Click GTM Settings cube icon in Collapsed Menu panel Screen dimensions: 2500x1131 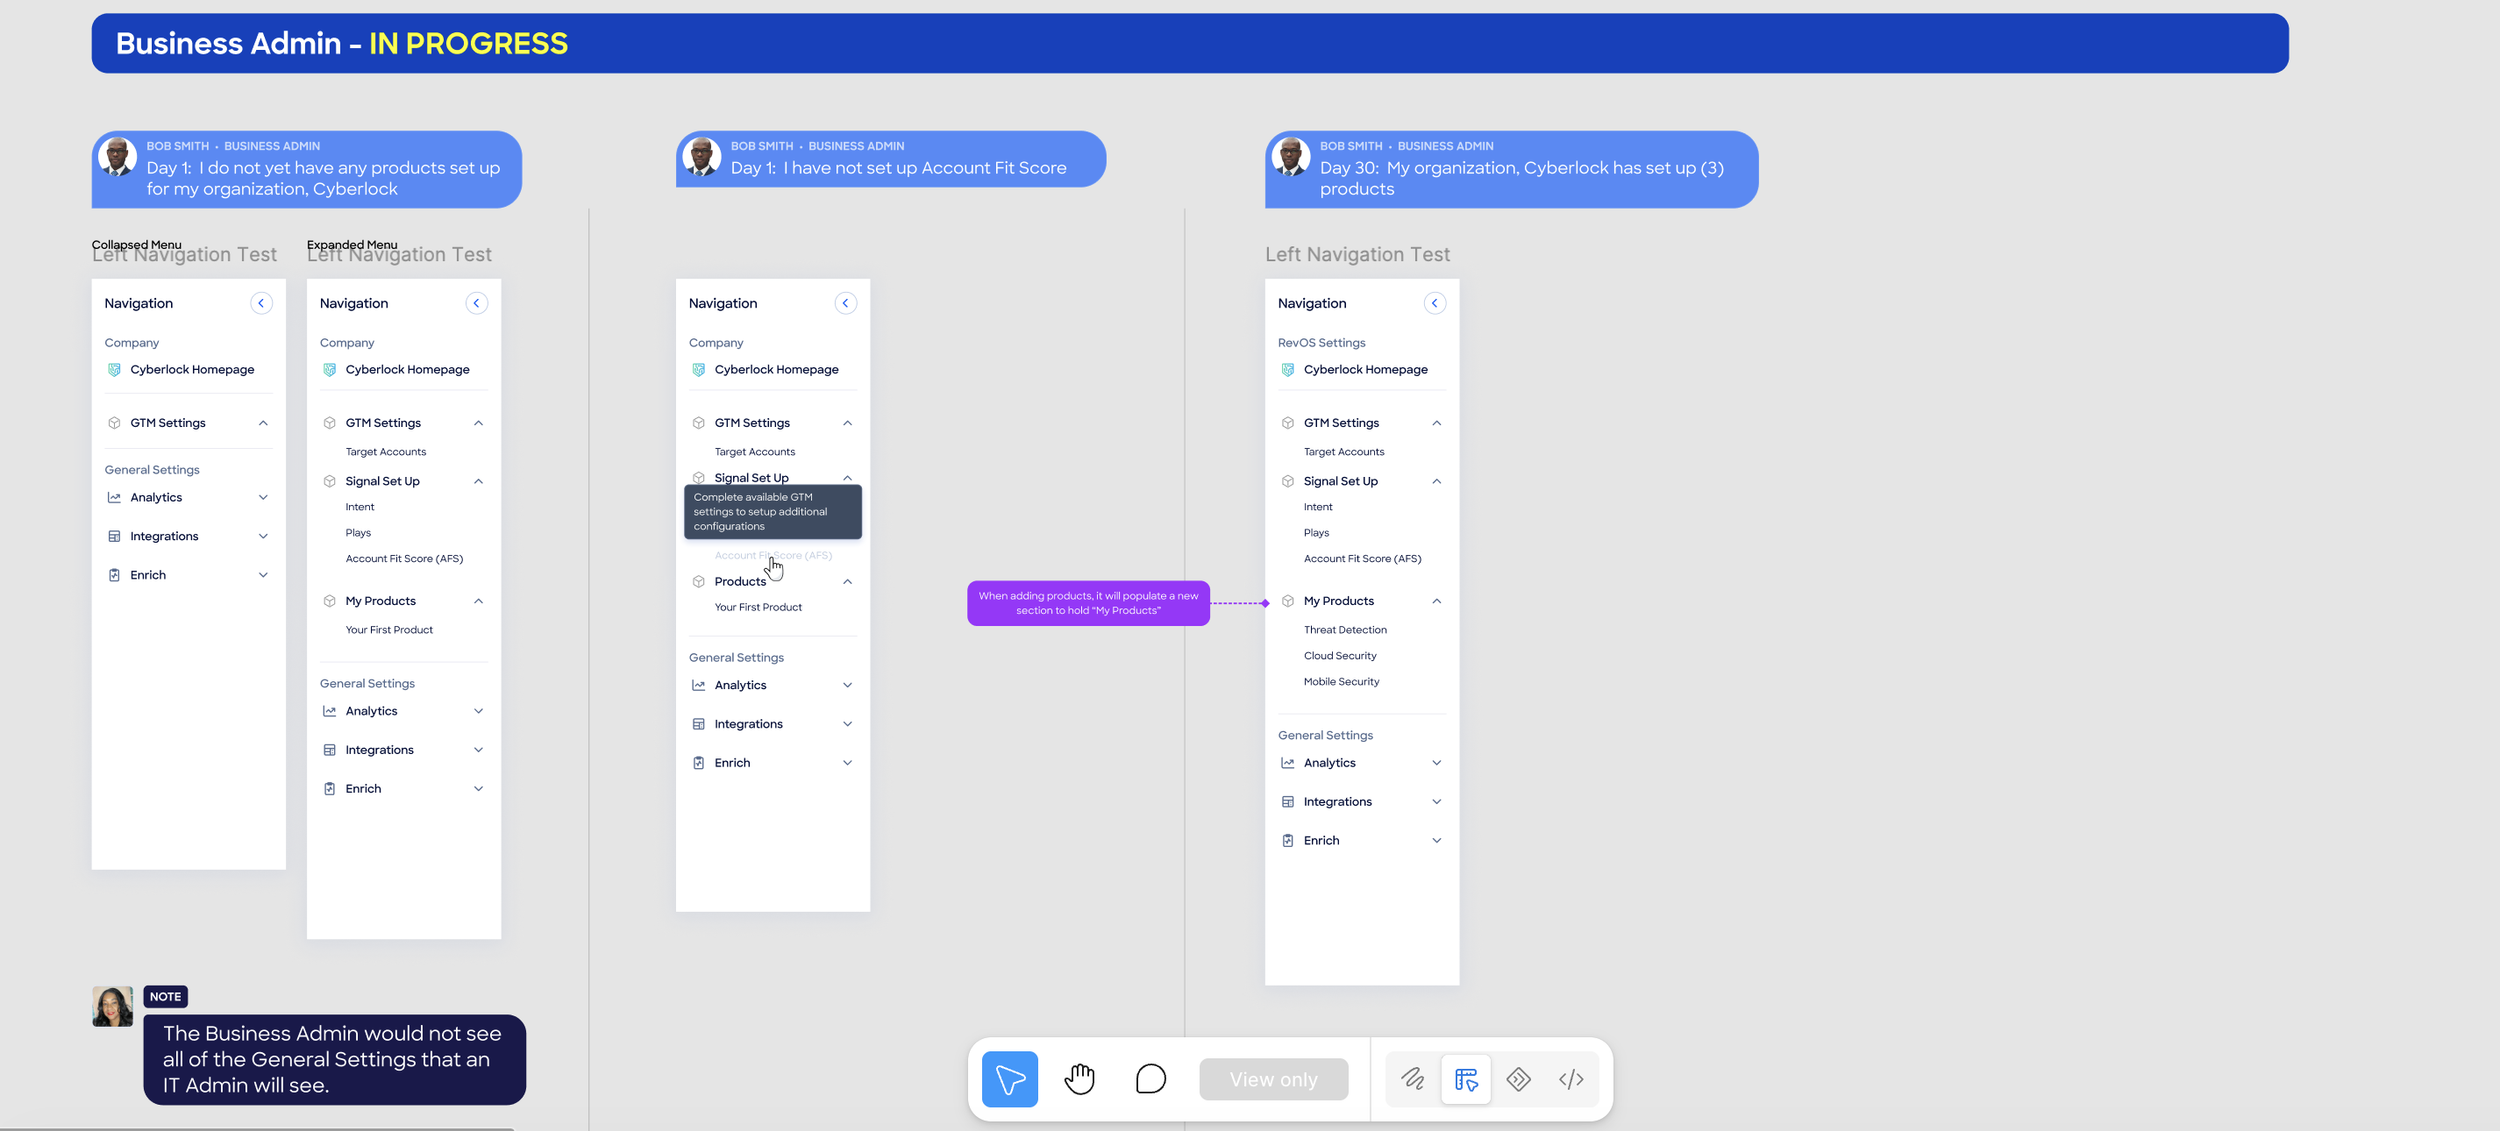[x=114, y=423]
